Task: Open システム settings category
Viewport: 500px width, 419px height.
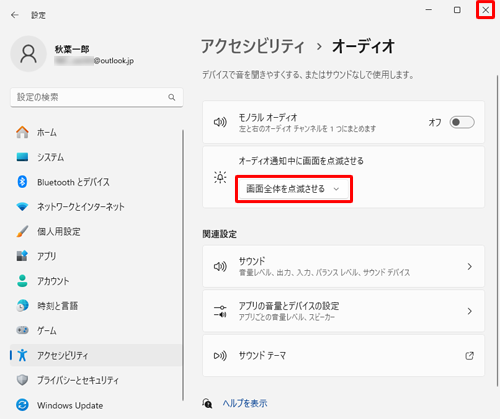Action: pos(96,157)
